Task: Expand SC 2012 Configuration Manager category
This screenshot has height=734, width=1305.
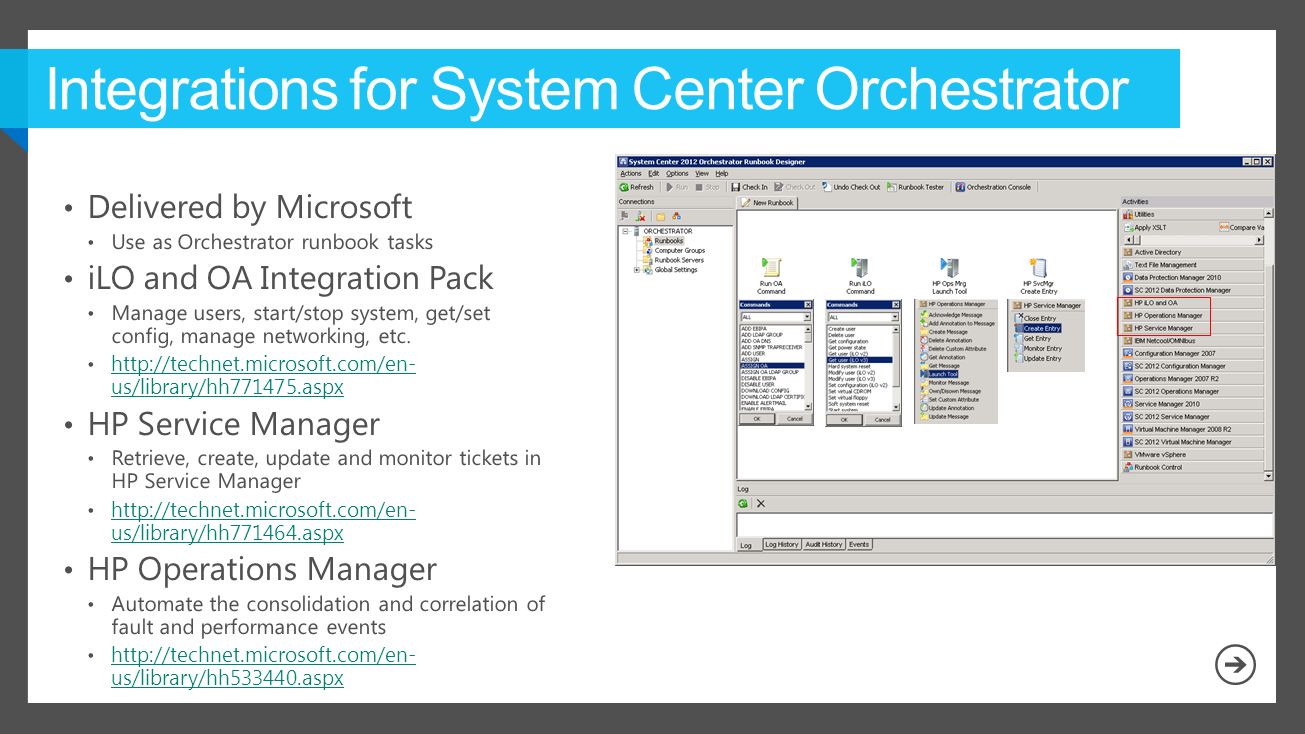Action: point(1192,366)
